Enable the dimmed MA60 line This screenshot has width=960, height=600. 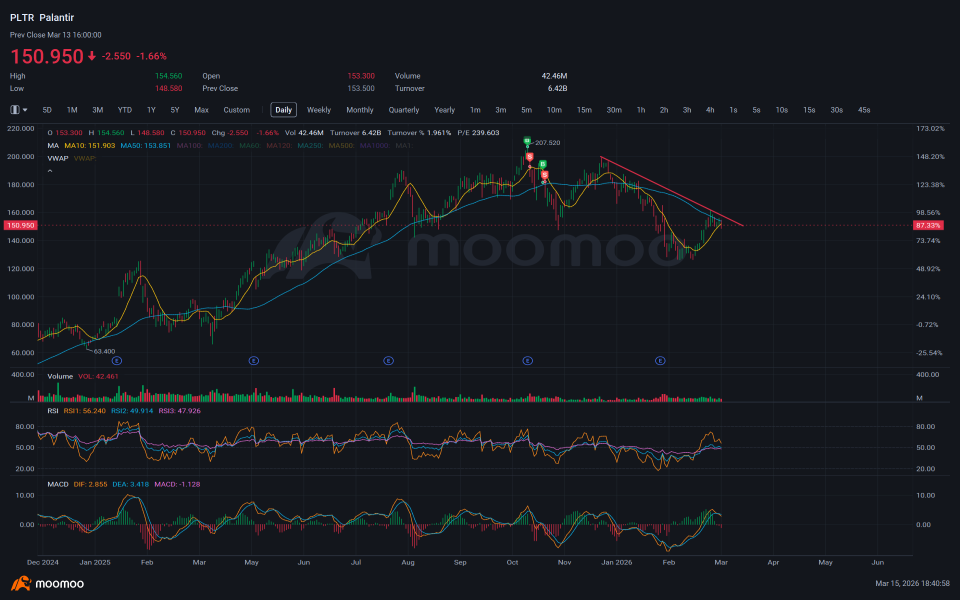point(250,146)
